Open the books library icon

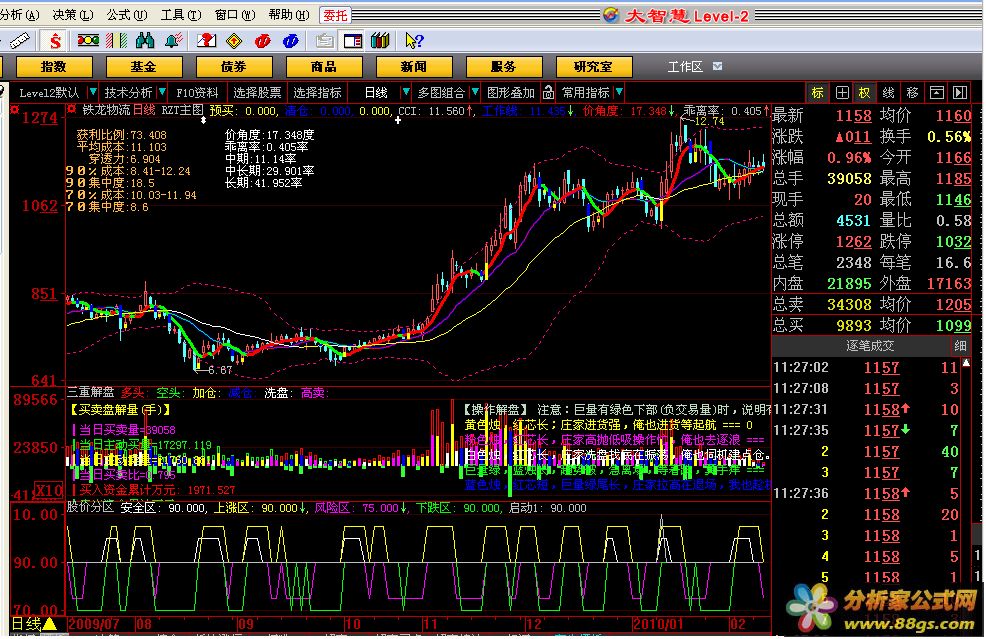coord(380,41)
